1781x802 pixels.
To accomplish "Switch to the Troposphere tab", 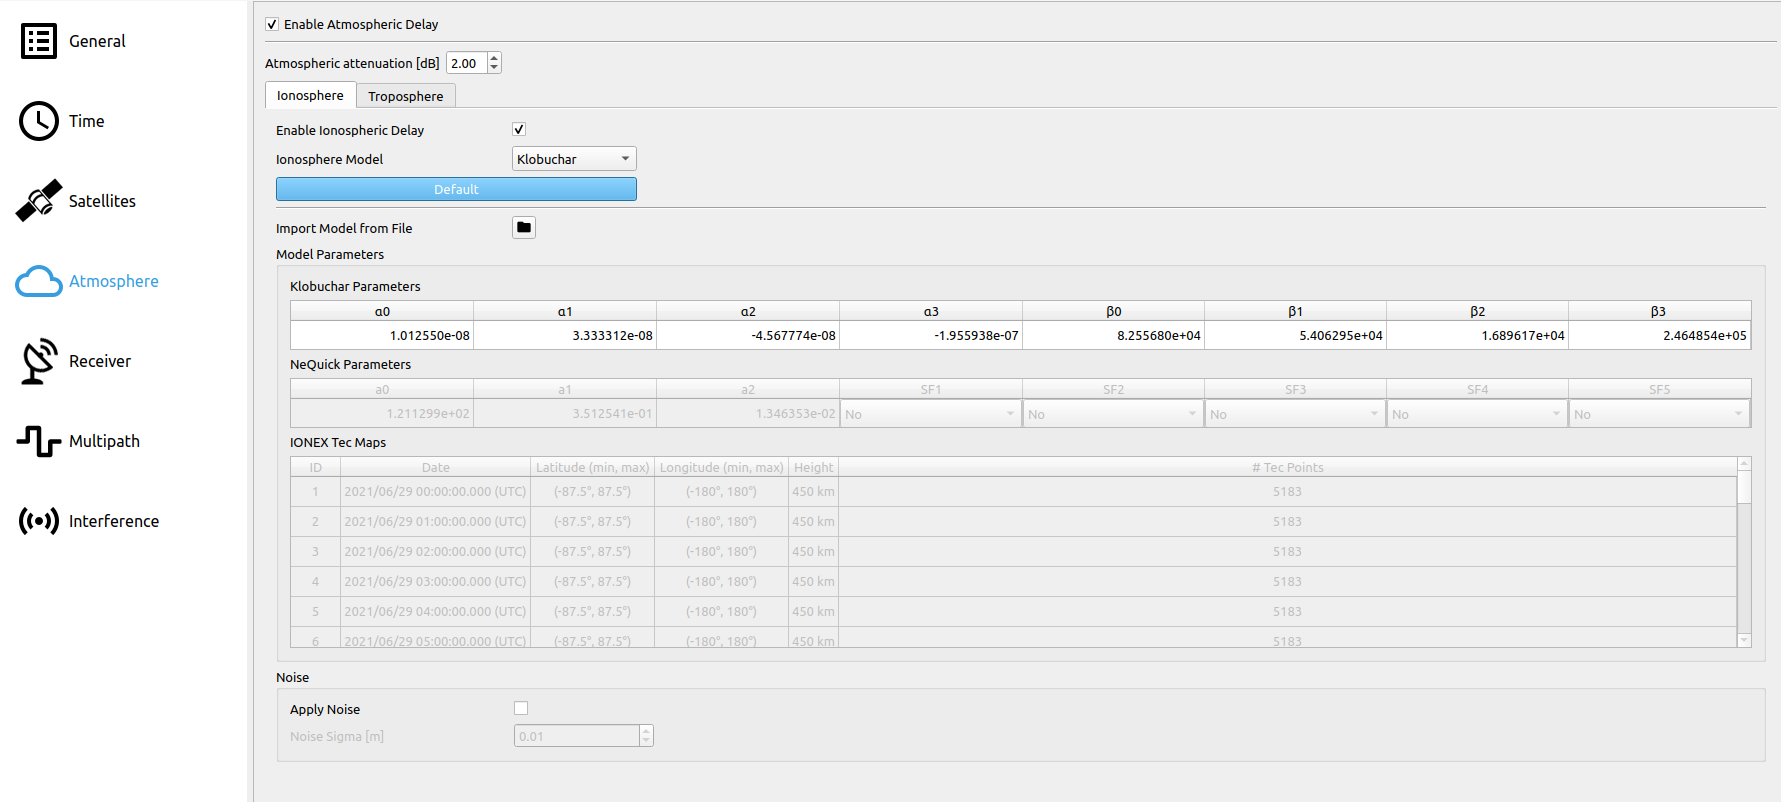I will (x=405, y=96).
